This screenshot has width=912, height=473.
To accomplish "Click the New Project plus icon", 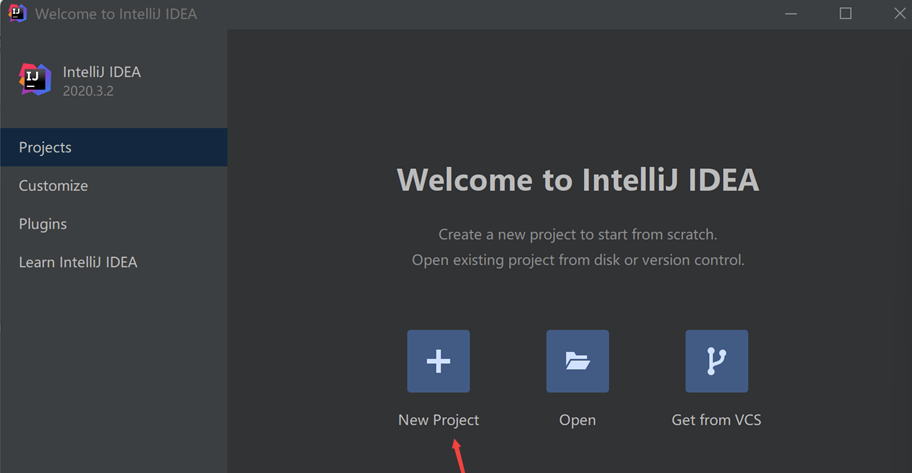I will (439, 361).
